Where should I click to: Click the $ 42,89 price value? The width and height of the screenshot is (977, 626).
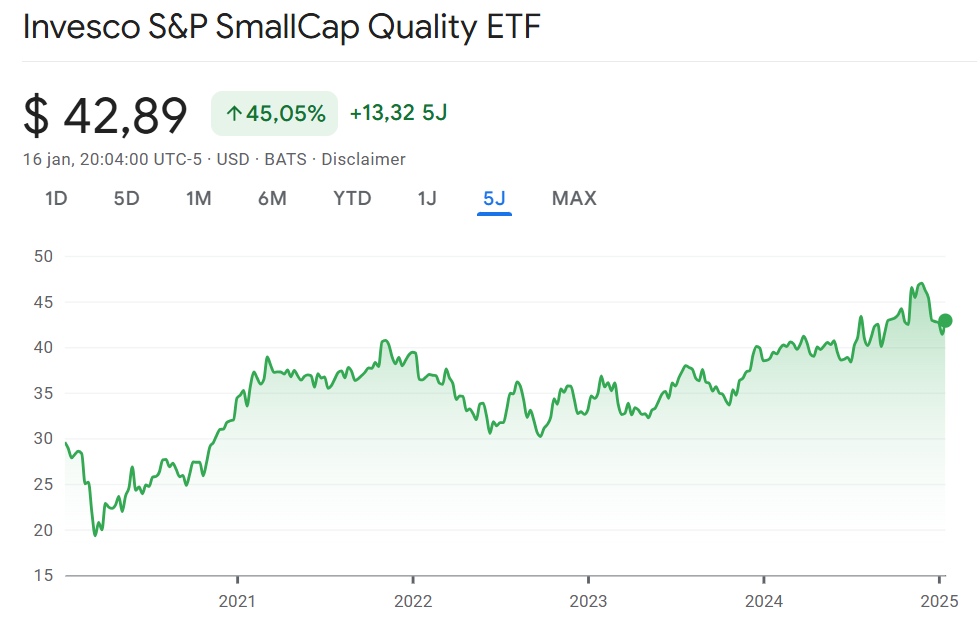(105, 115)
